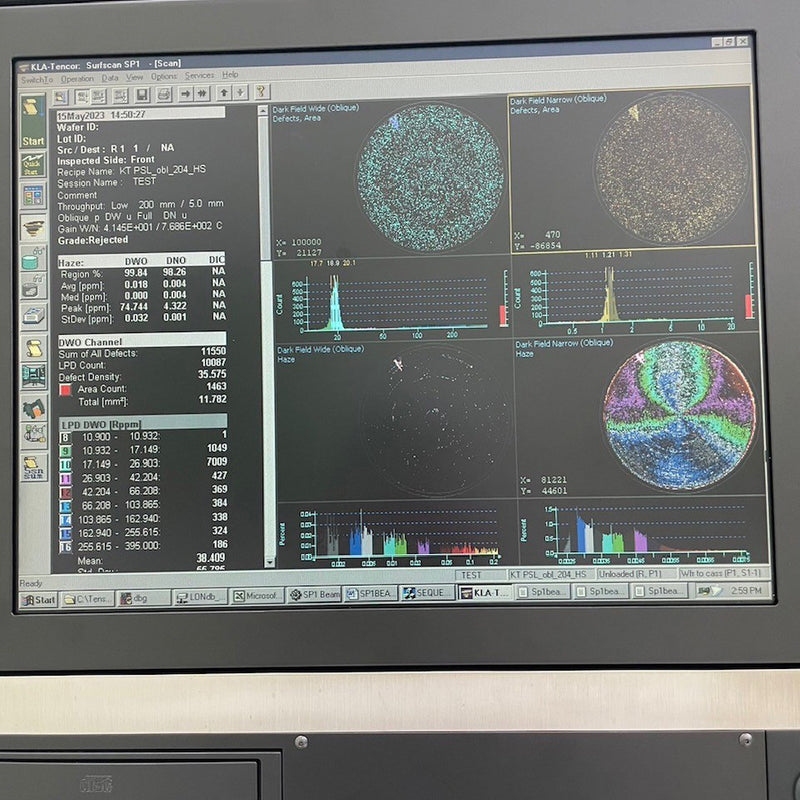800x800 pixels.
Task: Click the hand tool sidebar icon
Action: pos(33,408)
